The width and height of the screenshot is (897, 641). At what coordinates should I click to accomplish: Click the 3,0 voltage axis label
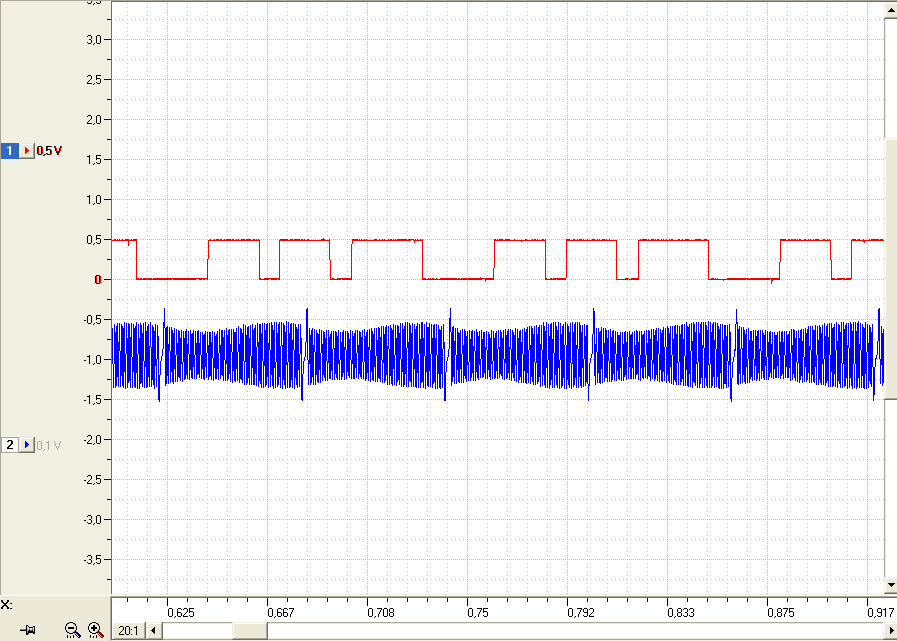pos(94,40)
